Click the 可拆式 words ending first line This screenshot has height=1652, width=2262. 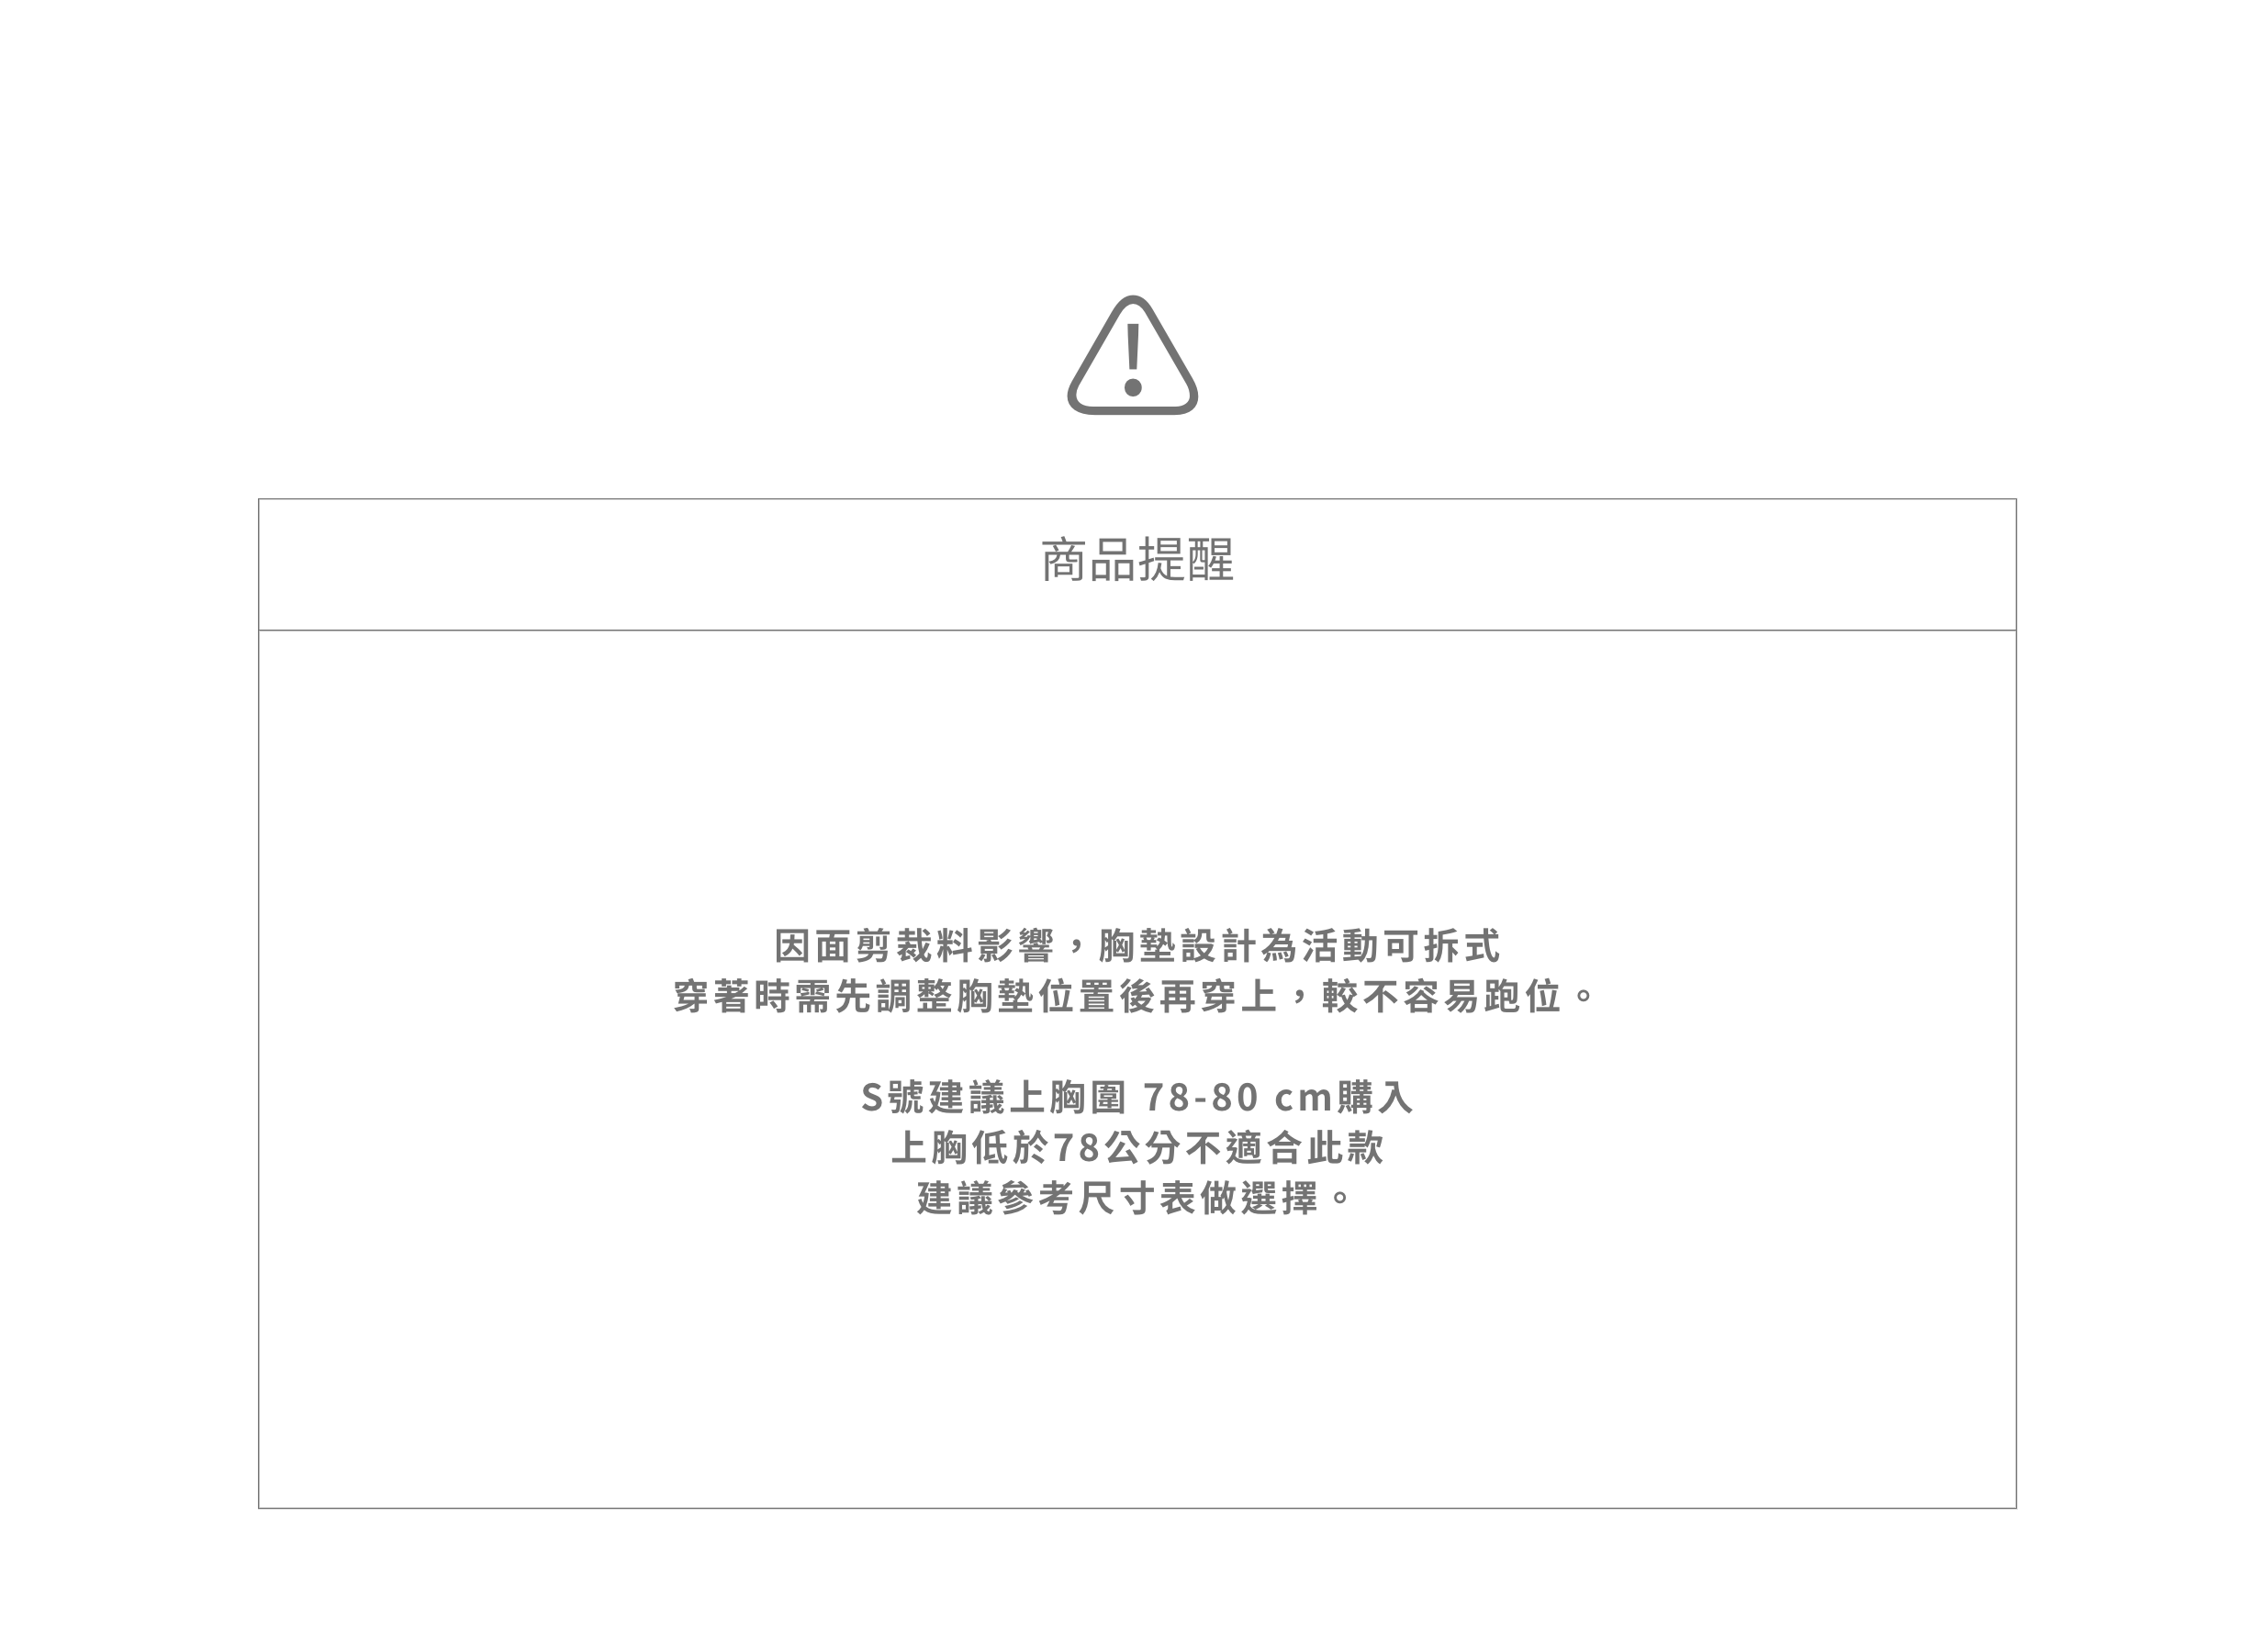pyautogui.click(x=1441, y=946)
